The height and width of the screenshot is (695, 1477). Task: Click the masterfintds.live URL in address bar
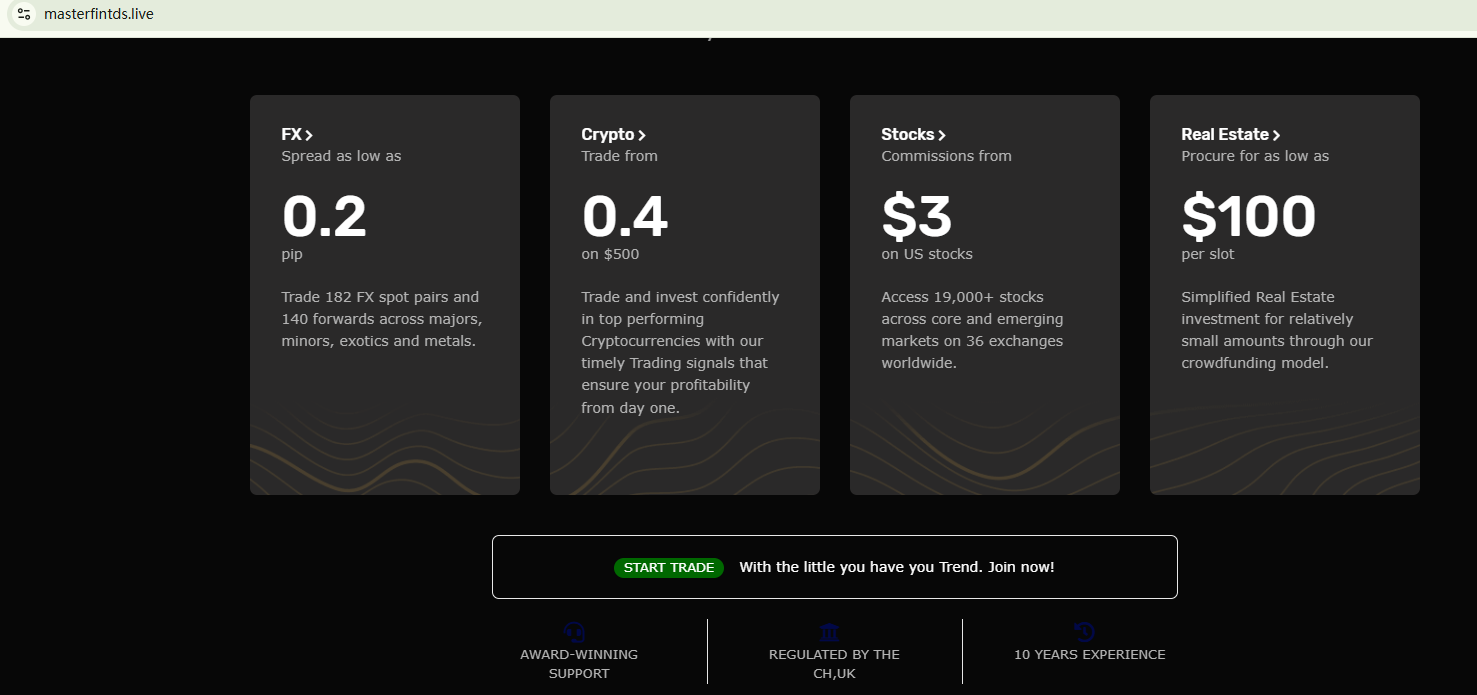pos(99,14)
